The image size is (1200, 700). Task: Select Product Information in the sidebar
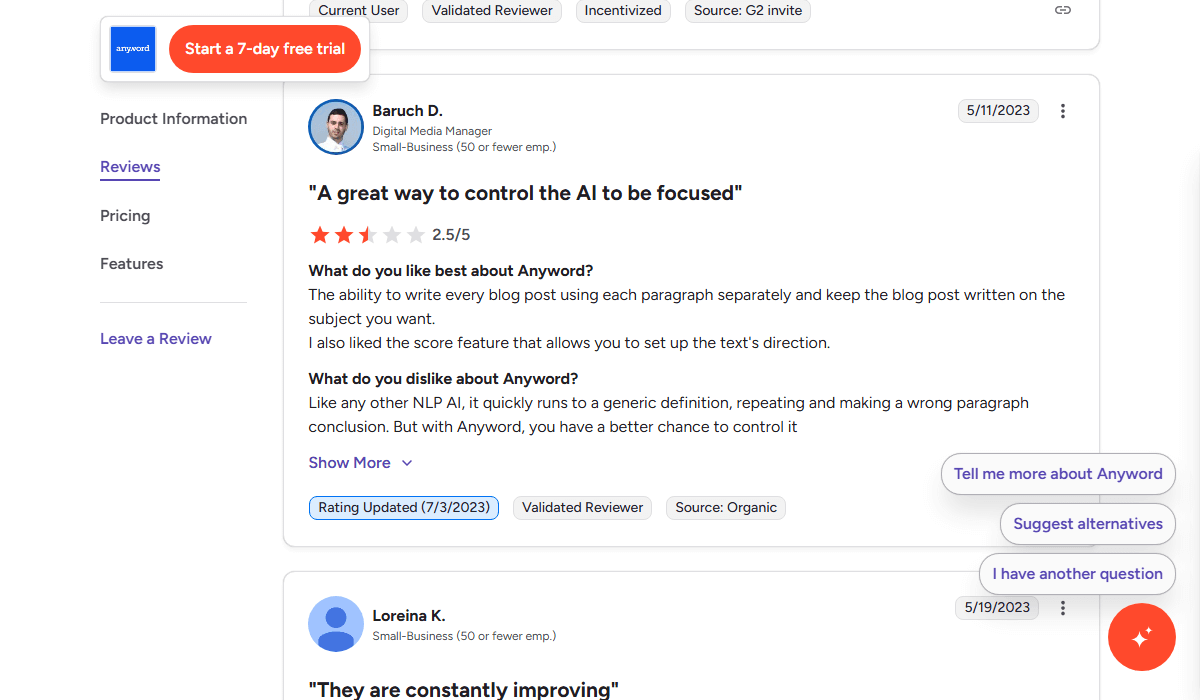point(173,118)
